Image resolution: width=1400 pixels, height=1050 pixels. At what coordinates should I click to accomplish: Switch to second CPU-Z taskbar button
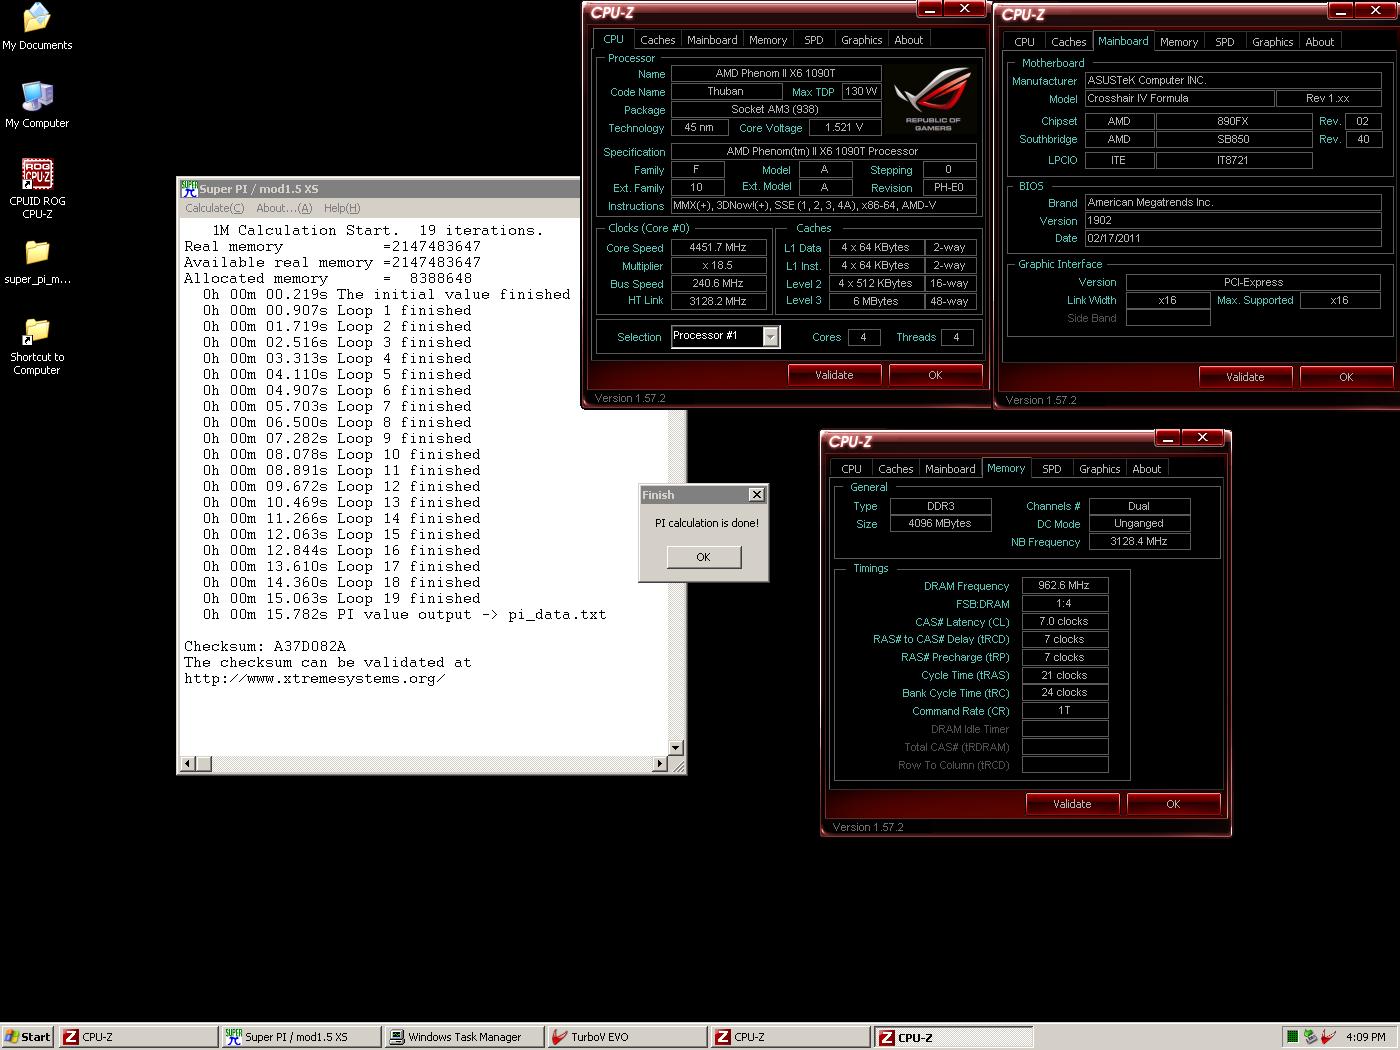790,1037
